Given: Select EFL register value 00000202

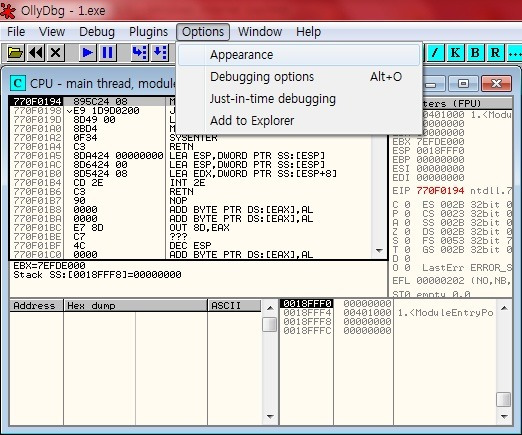Looking at the screenshot, I should click(x=440, y=281).
